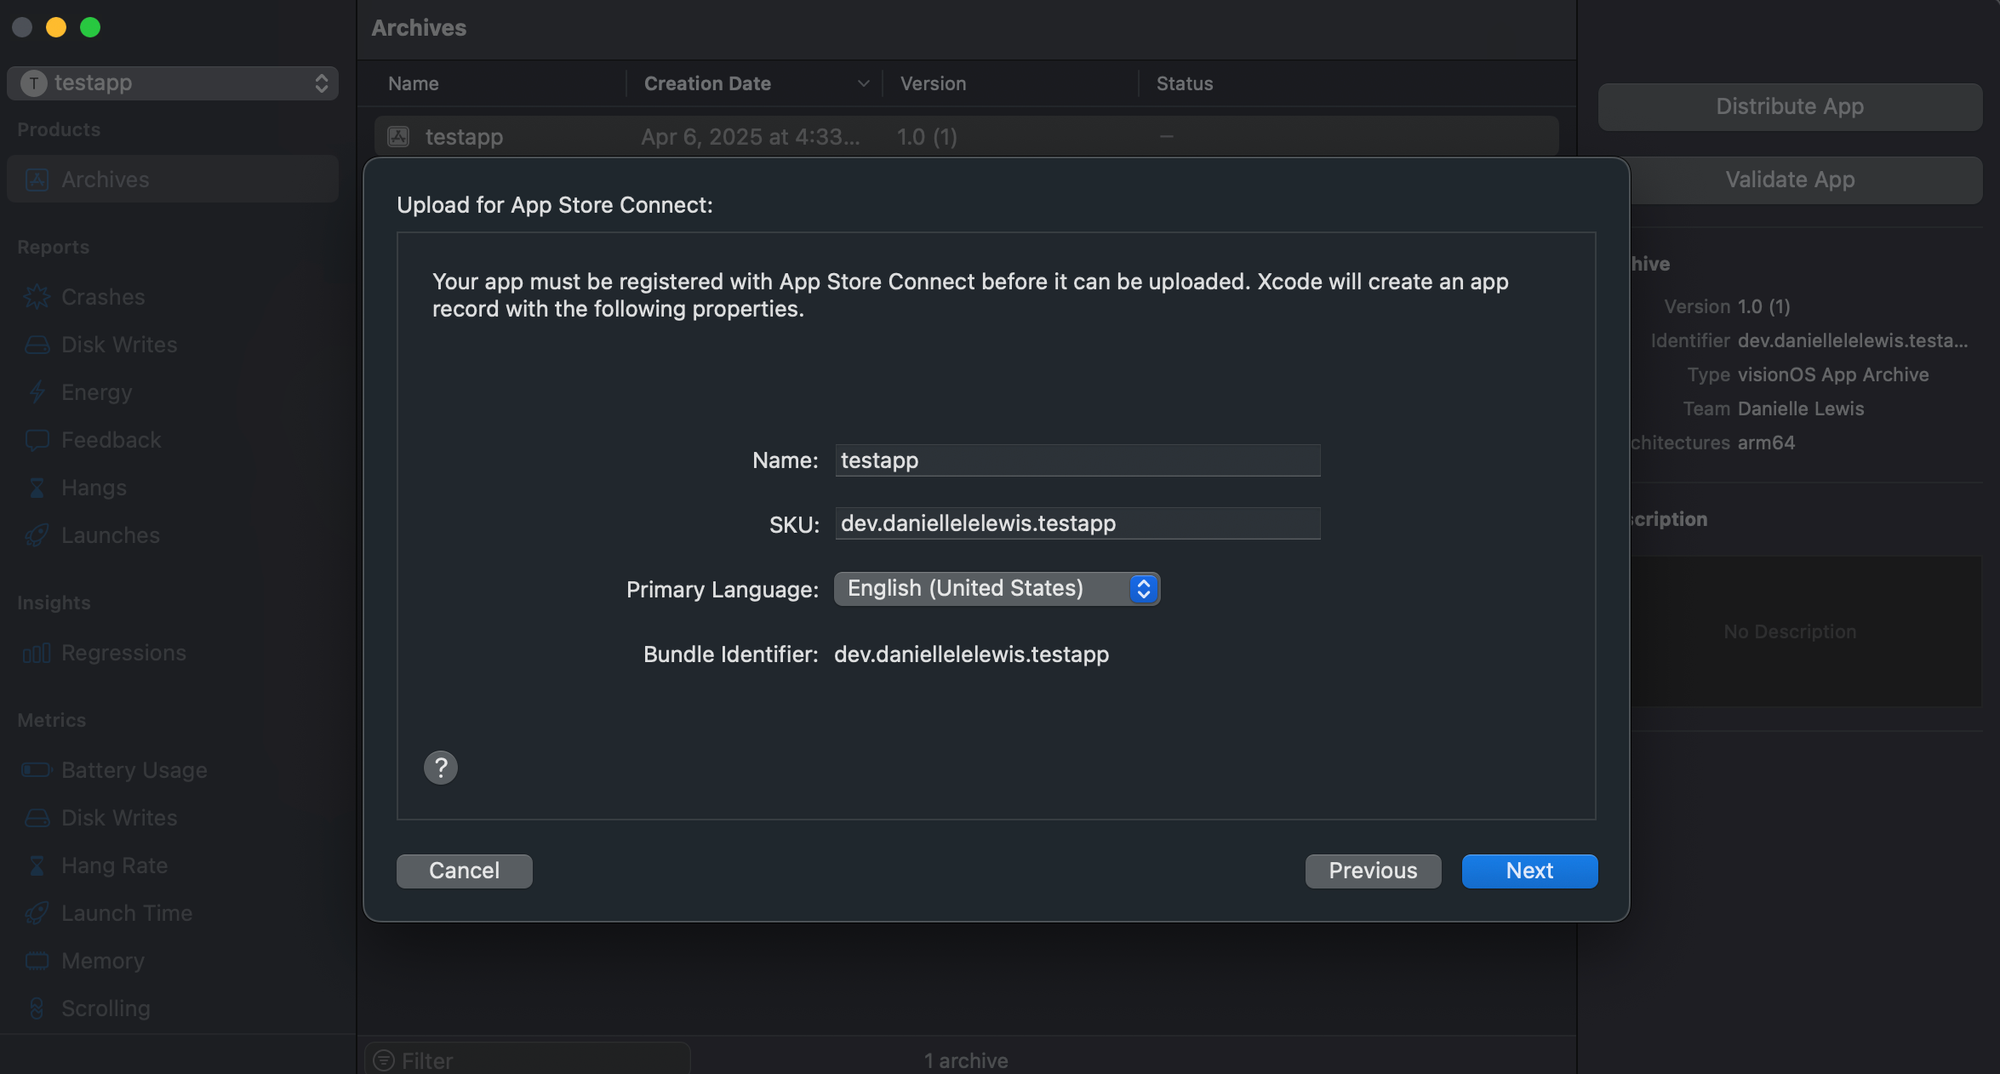Click the Disk Writes icon under Metrics
Screen dimensions: 2000x1074
click(37, 818)
